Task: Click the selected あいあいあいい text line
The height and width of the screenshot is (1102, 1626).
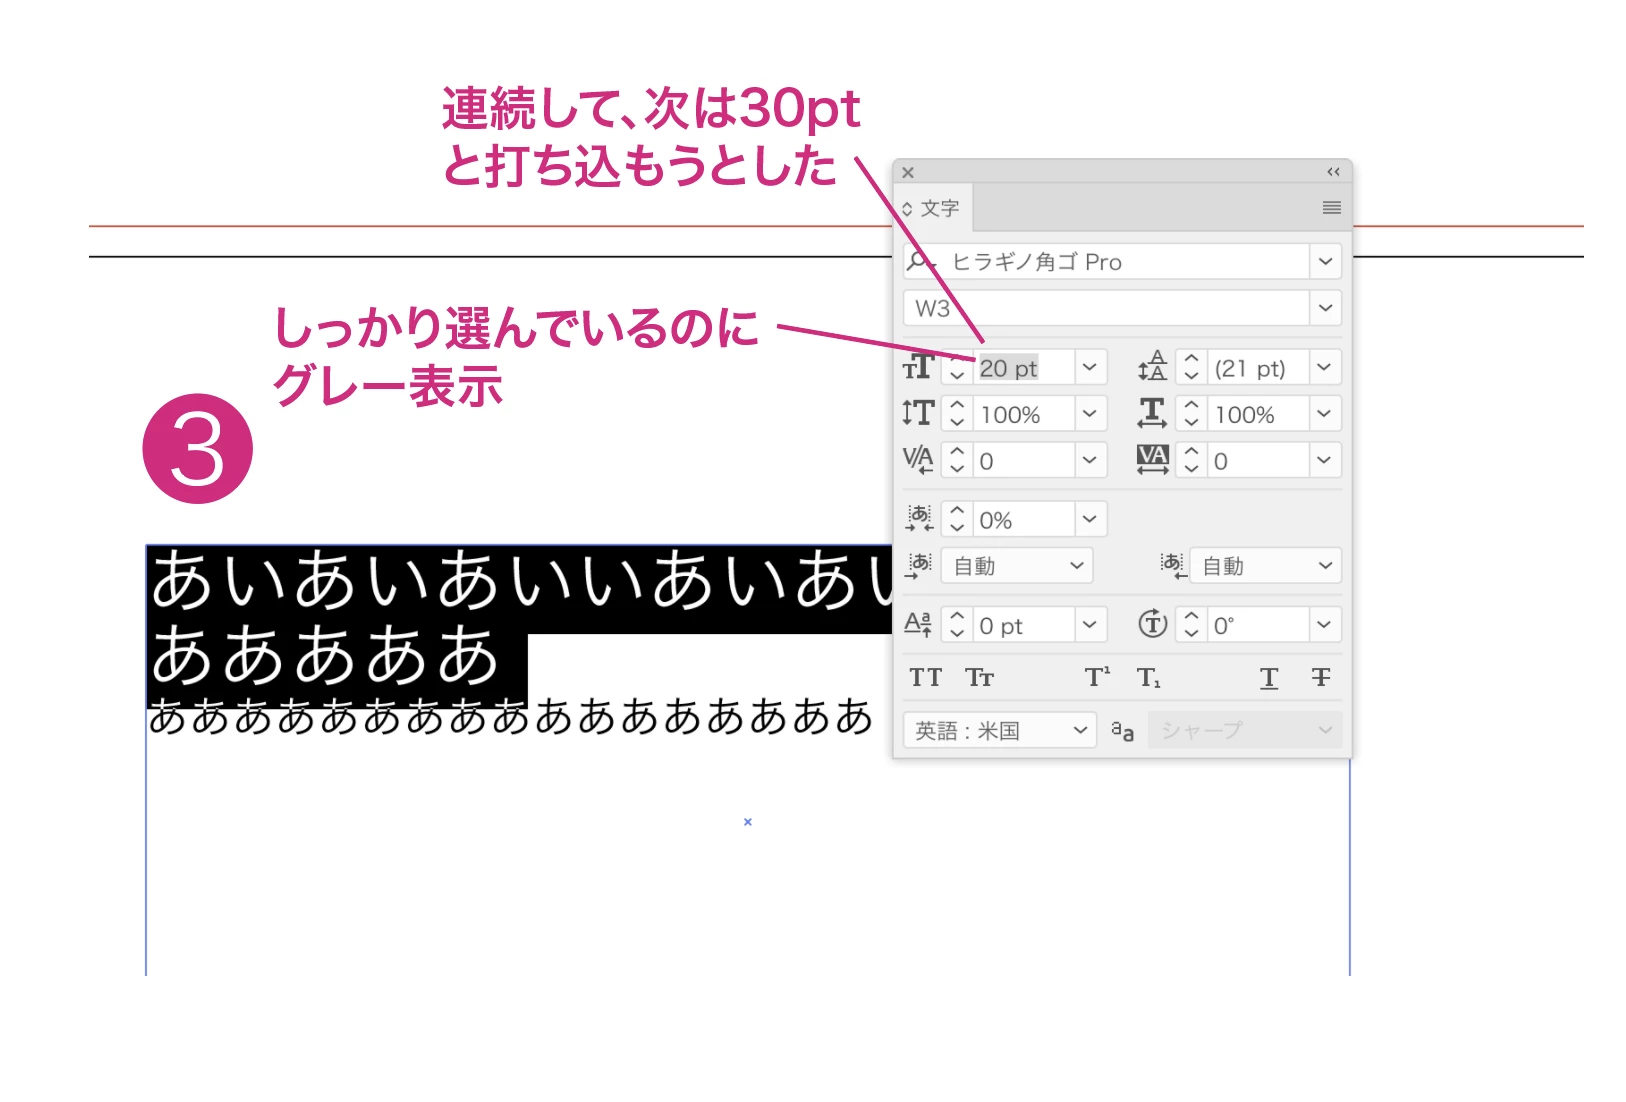Action: click(x=520, y=580)
